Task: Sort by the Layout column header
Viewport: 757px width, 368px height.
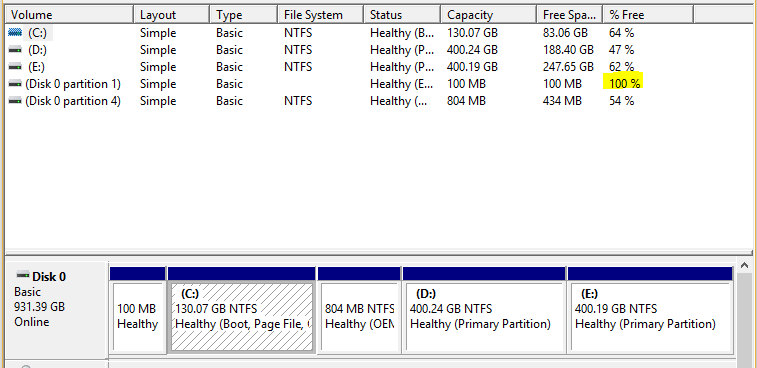Action: (172, 15)
